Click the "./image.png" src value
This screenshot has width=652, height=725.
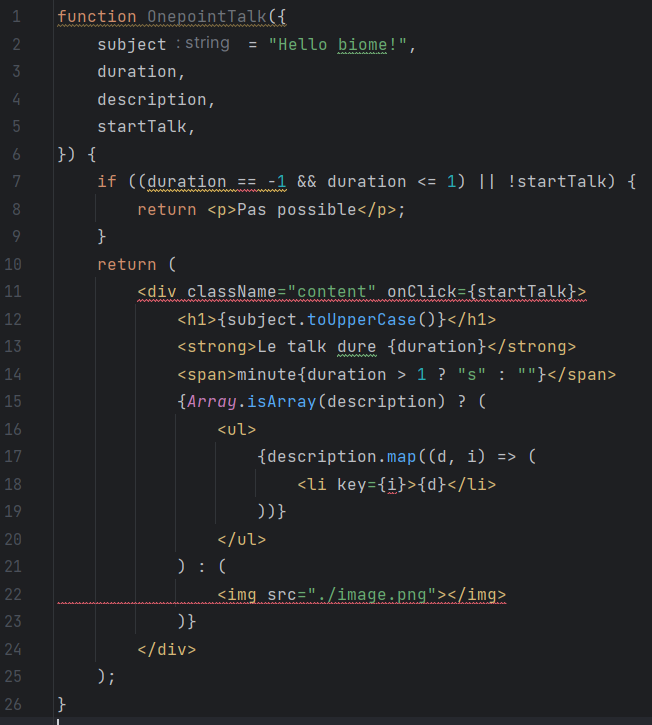(372, 595)
